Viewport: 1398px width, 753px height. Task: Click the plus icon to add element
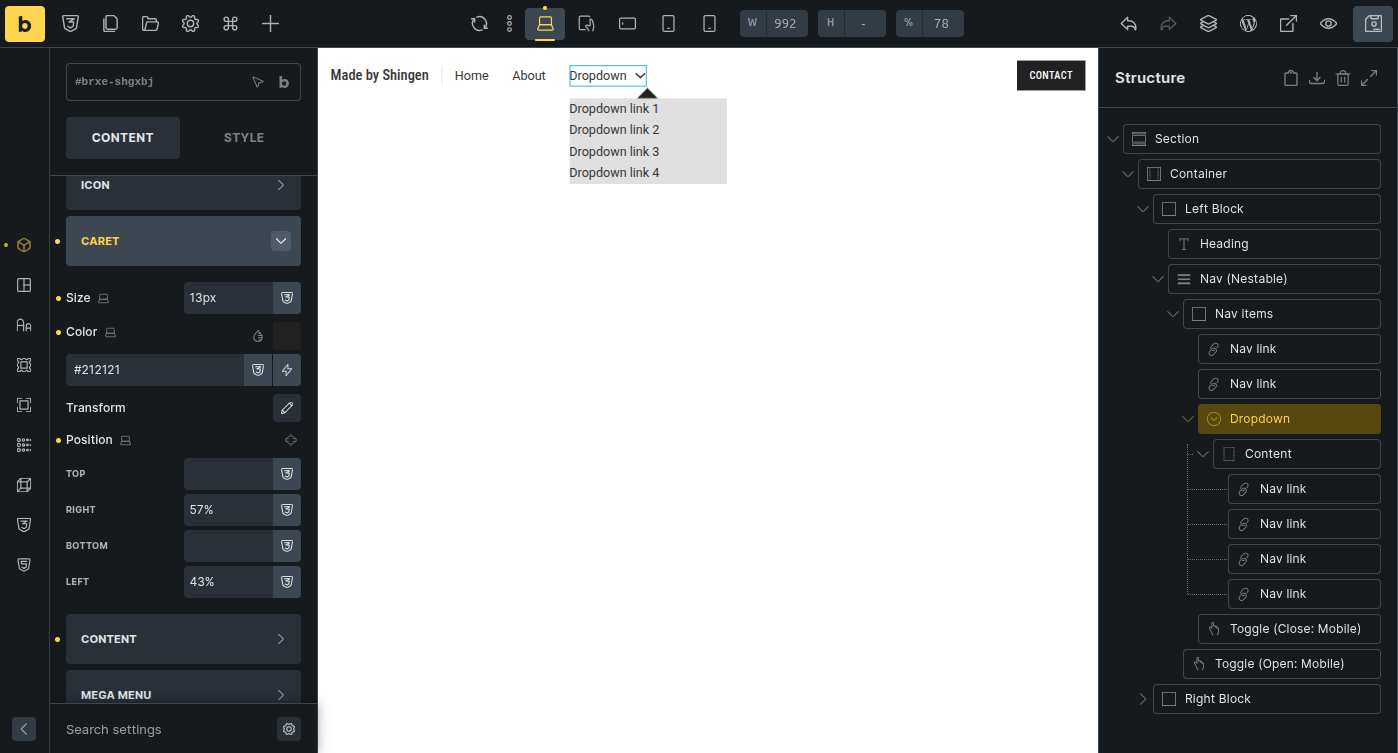(270, 24)
